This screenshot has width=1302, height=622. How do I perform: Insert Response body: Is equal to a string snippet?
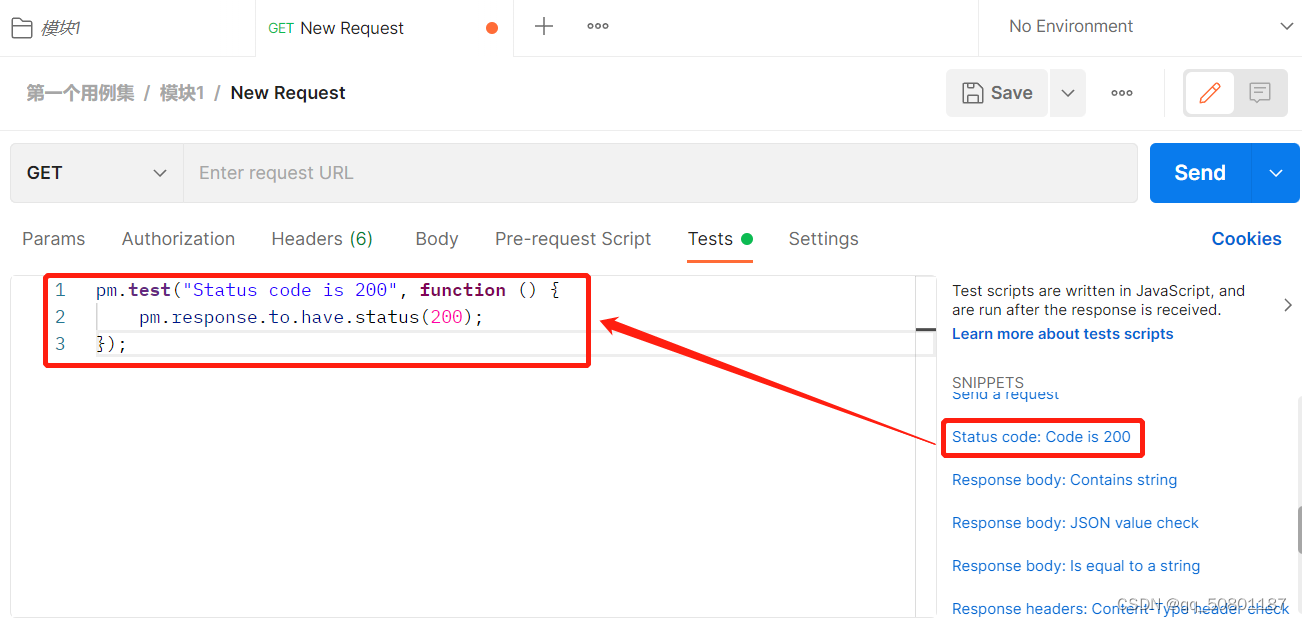(x=1076, y=566)
